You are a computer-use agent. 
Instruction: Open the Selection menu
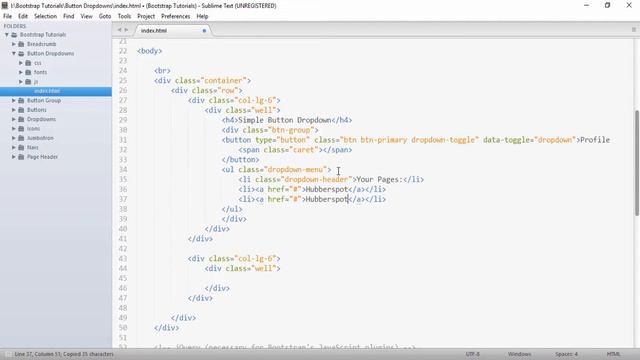point(45,16)
